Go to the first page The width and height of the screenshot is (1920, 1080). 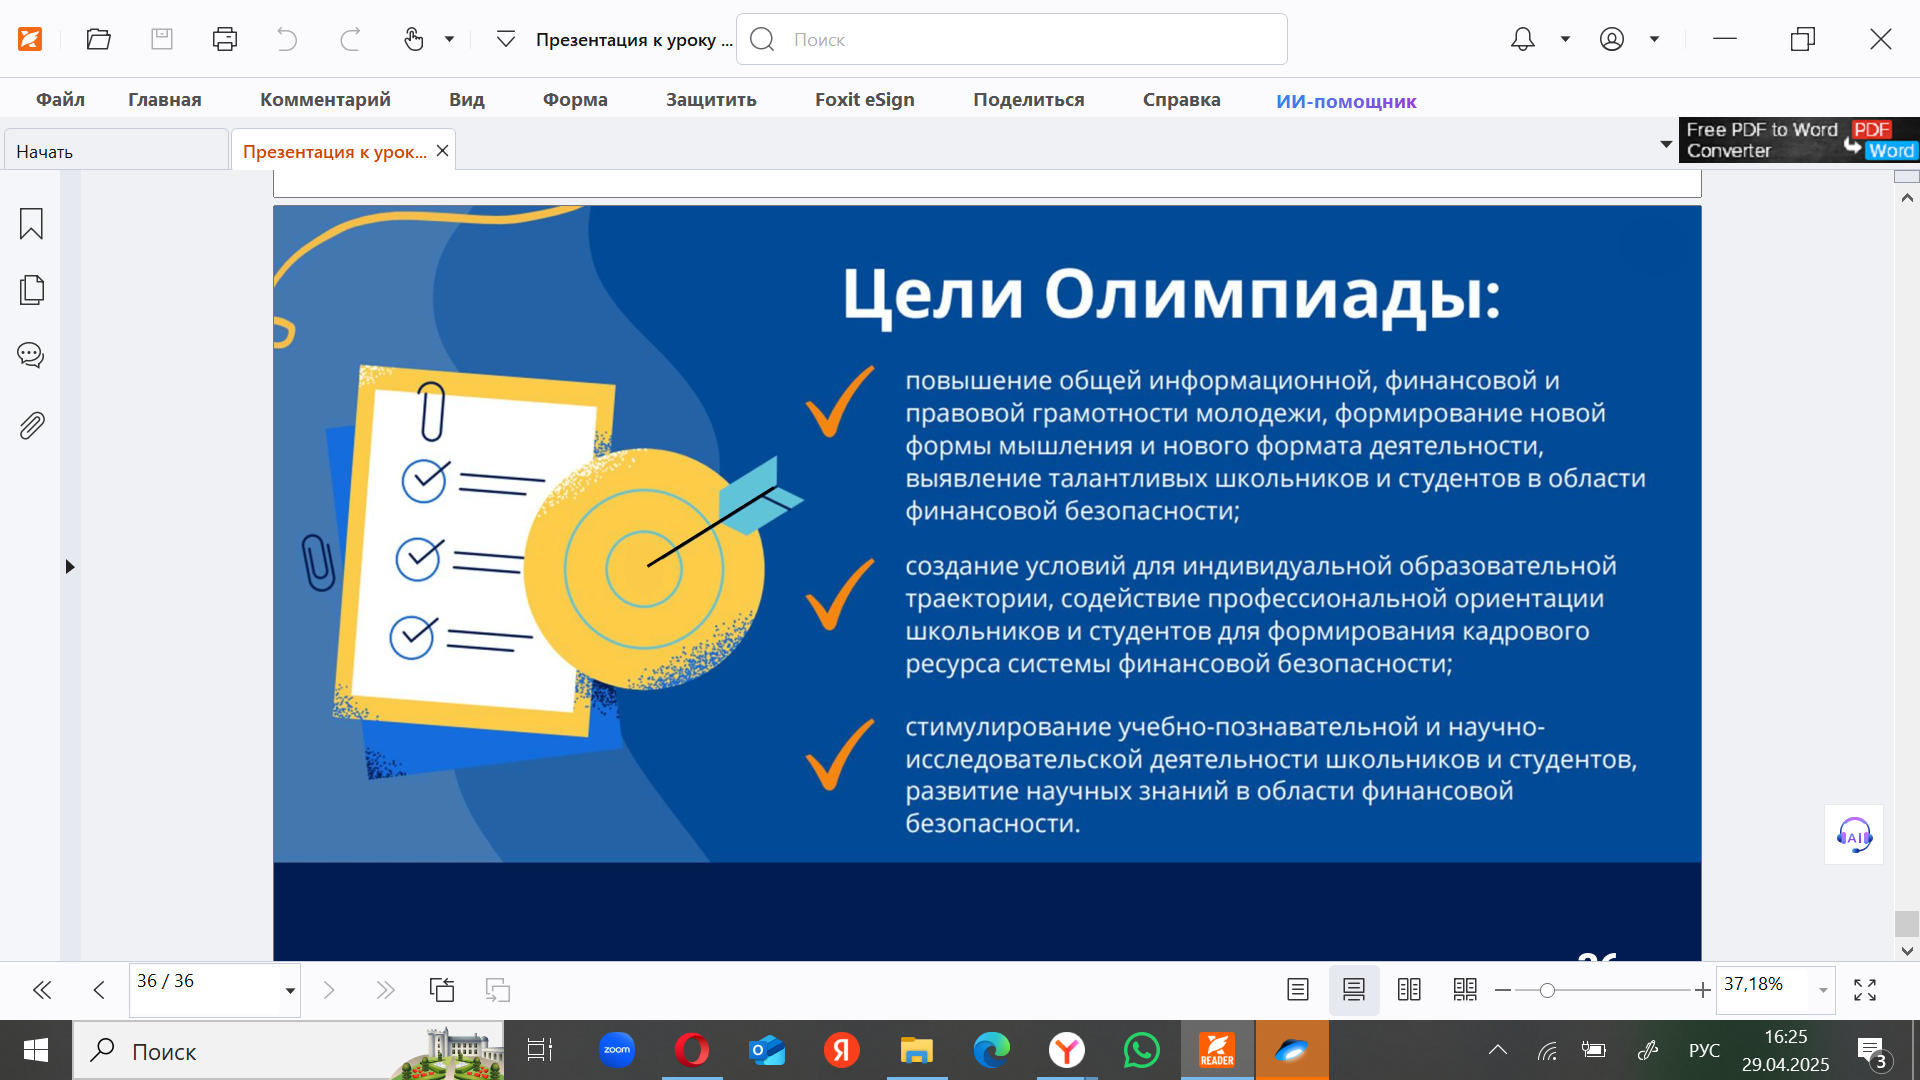point(42,990)
